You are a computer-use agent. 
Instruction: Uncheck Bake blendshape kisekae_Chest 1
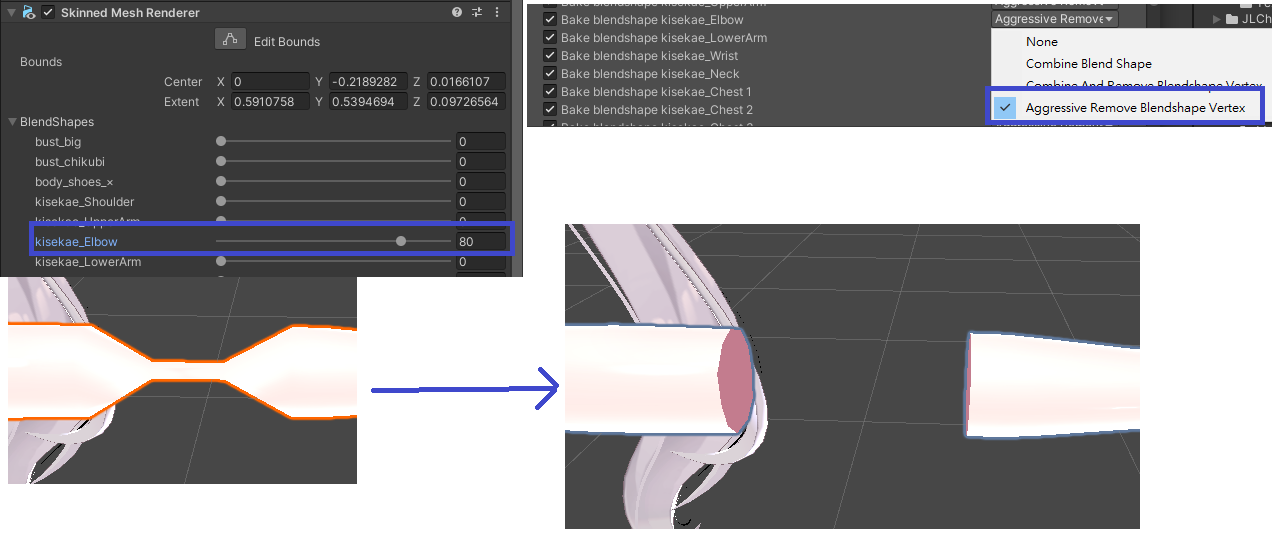[549, 92]
